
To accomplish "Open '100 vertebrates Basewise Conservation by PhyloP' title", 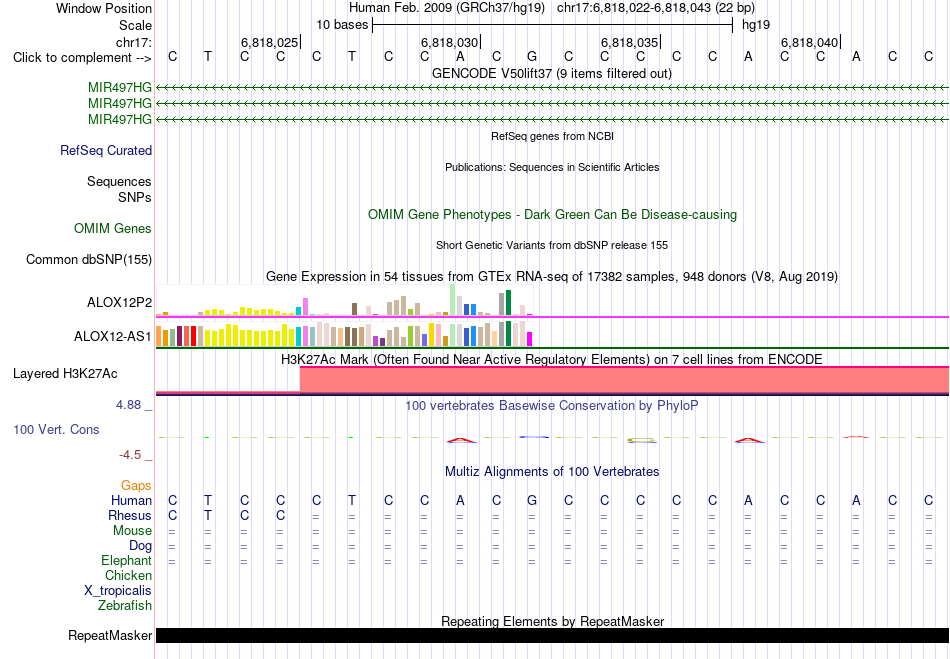I will (x=552, y=405).
